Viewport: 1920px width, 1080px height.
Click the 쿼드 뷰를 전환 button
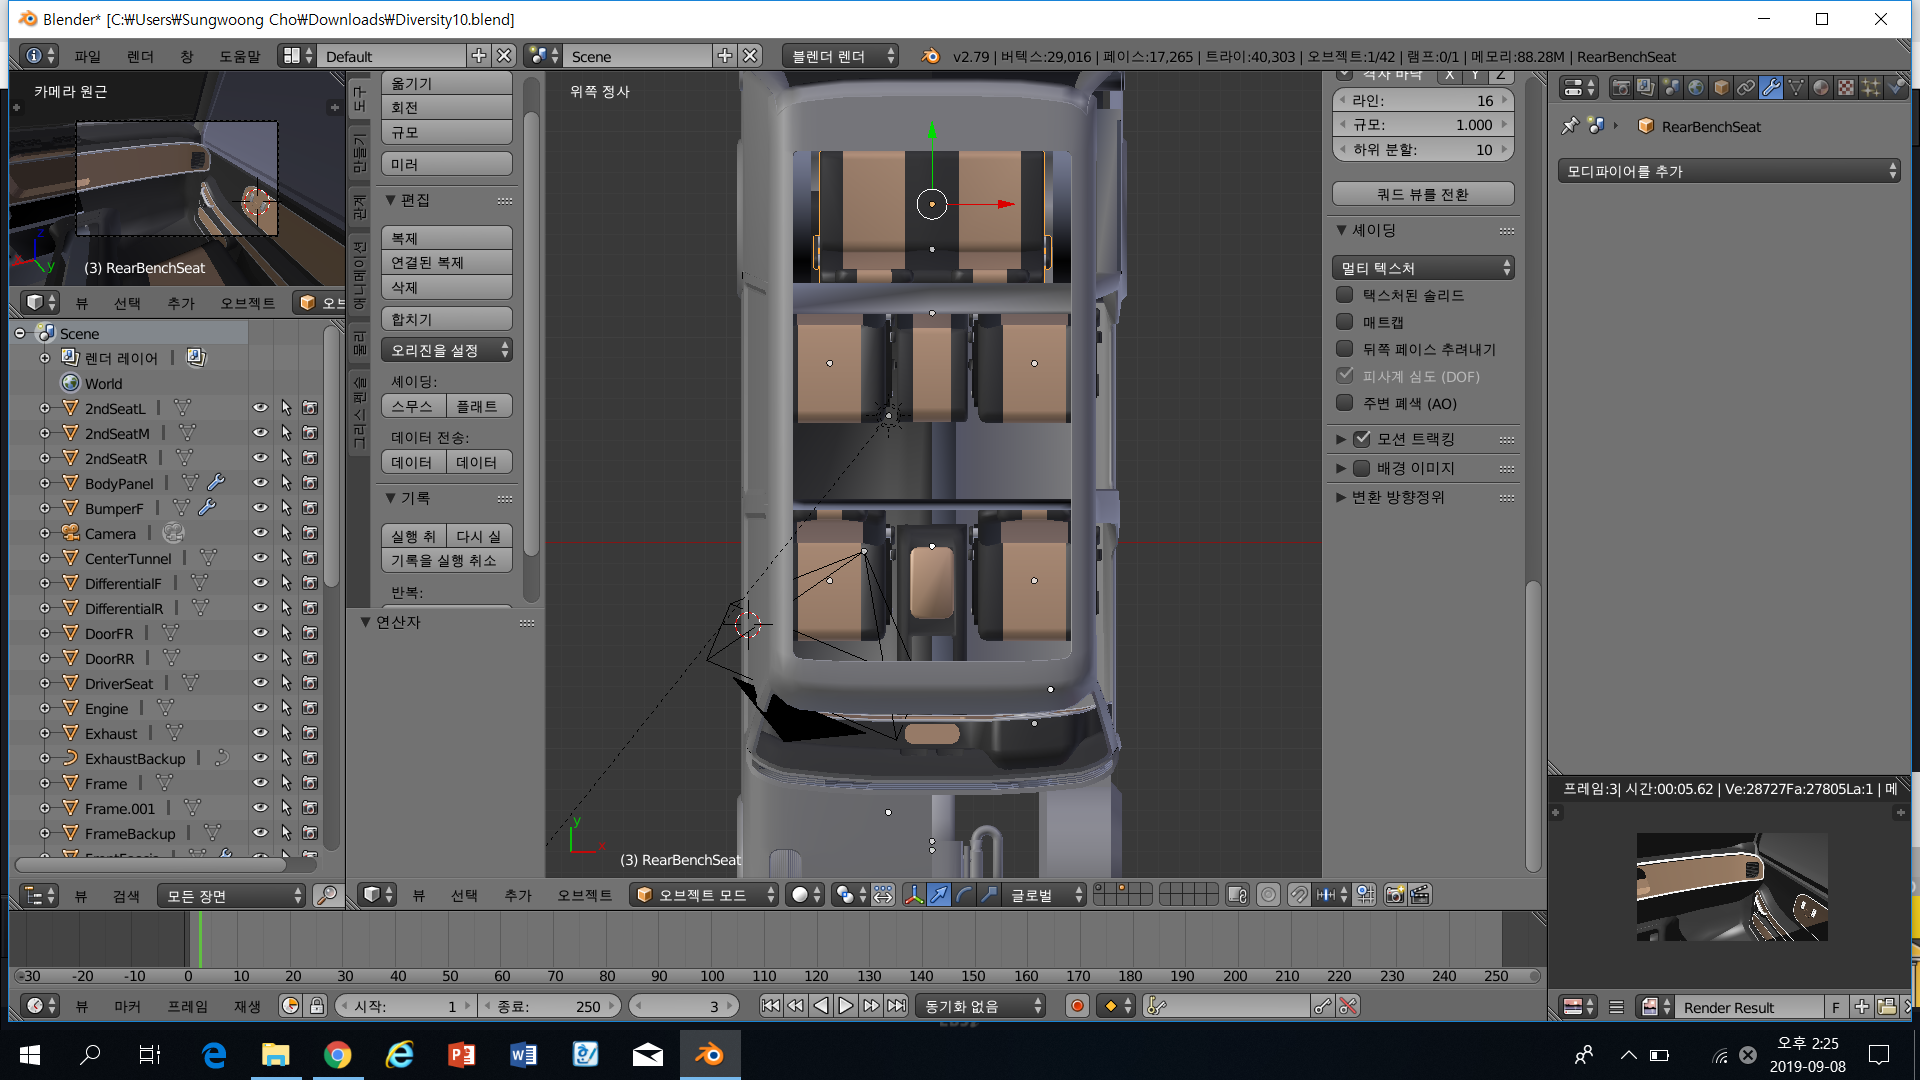tap(1422, 194)
